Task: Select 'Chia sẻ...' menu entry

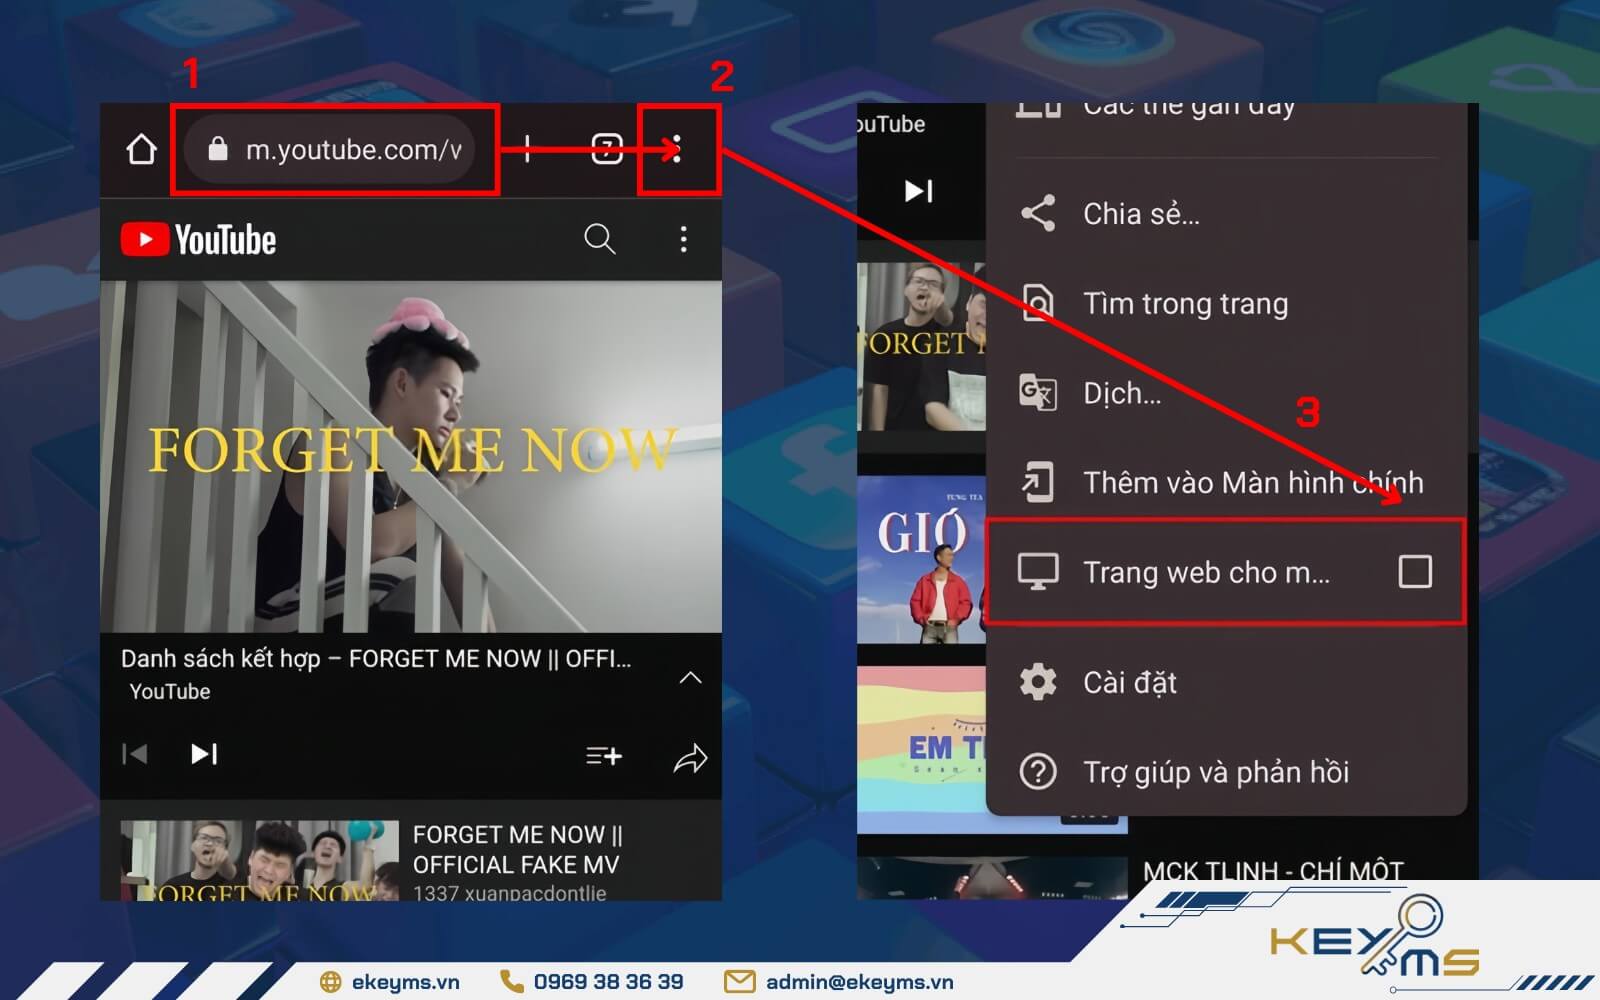Action: (x=1226, y=213)
